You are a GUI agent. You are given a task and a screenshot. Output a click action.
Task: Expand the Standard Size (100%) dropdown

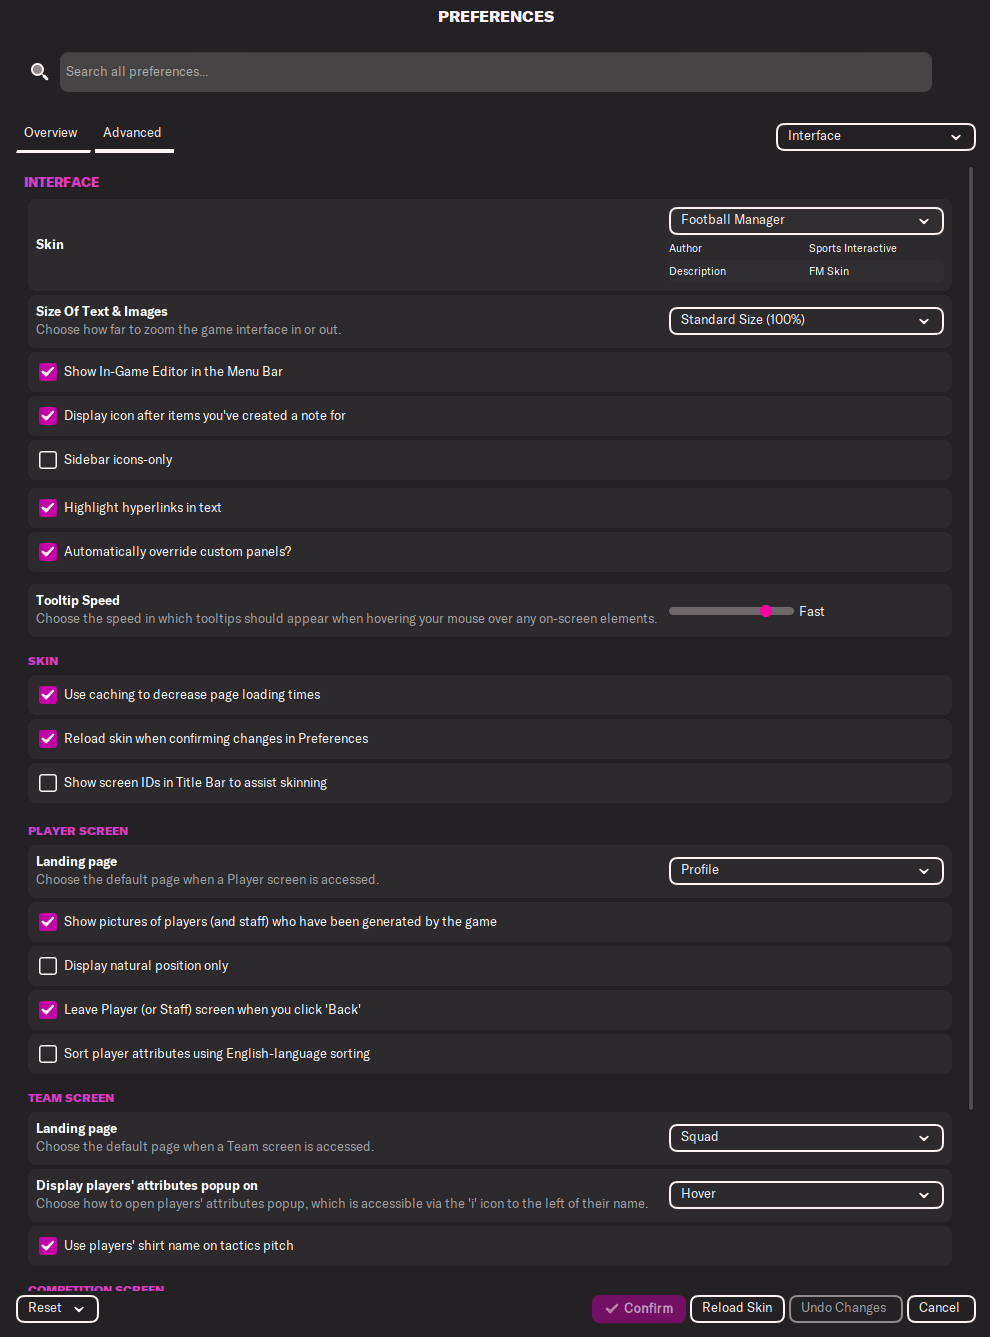(806, 320)
